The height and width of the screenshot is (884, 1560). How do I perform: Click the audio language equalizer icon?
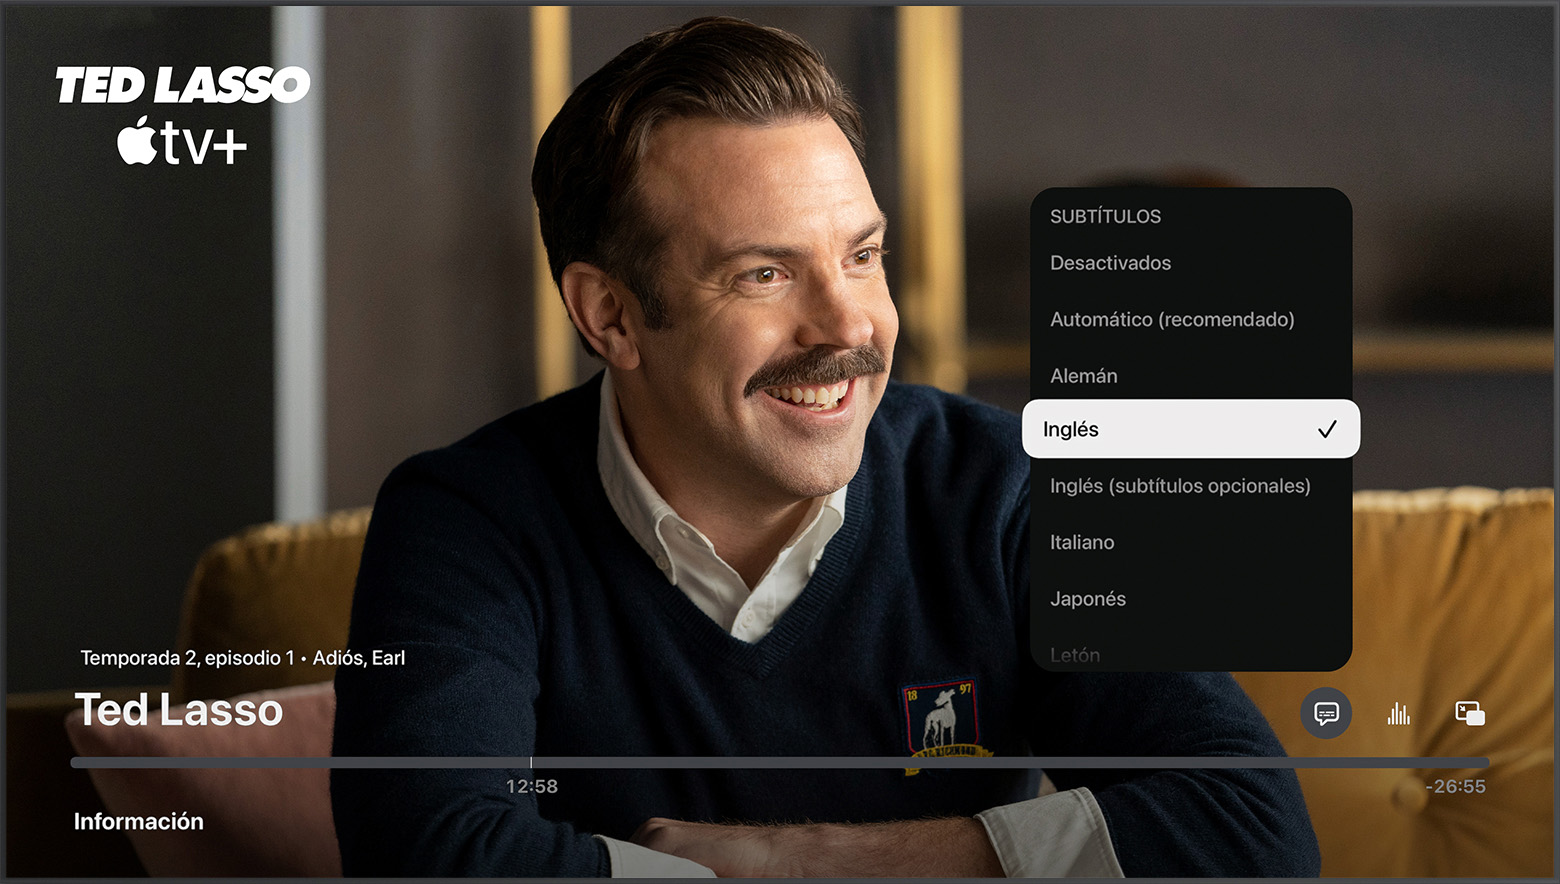tap(1399, 713)
